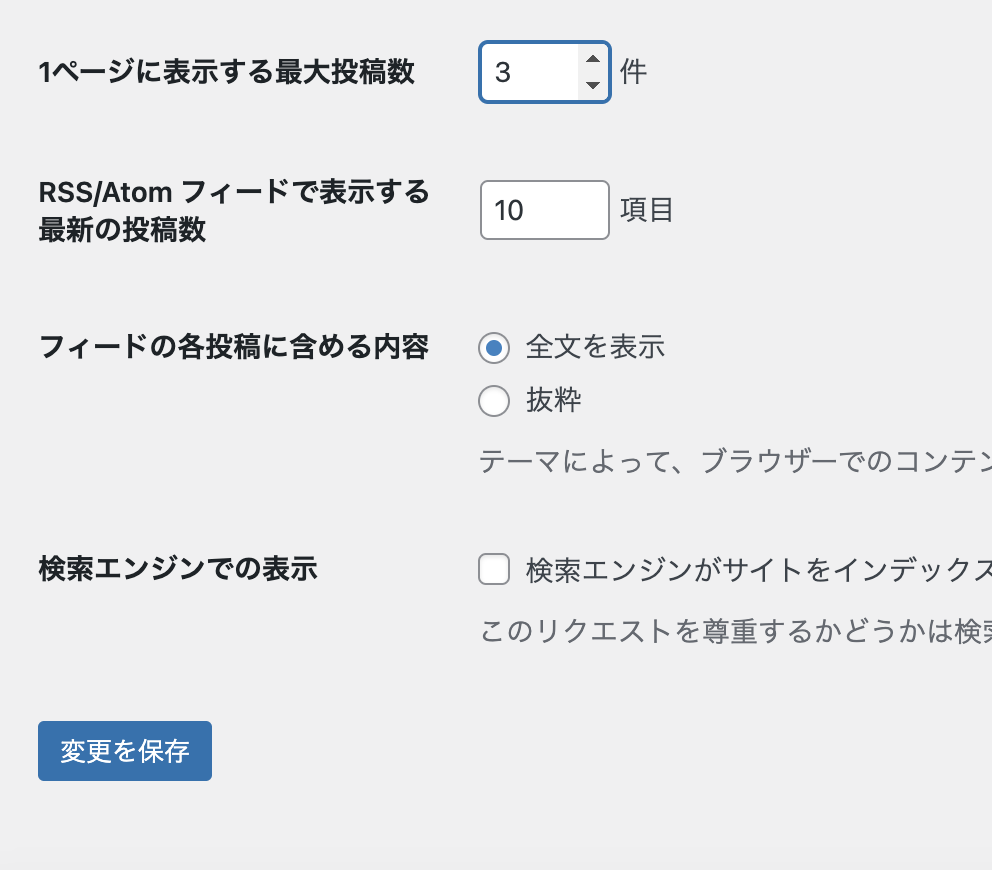Click the up arrow on posts-per-page stepper
This screenshot has height=870, width=992.
coord(593,59)
